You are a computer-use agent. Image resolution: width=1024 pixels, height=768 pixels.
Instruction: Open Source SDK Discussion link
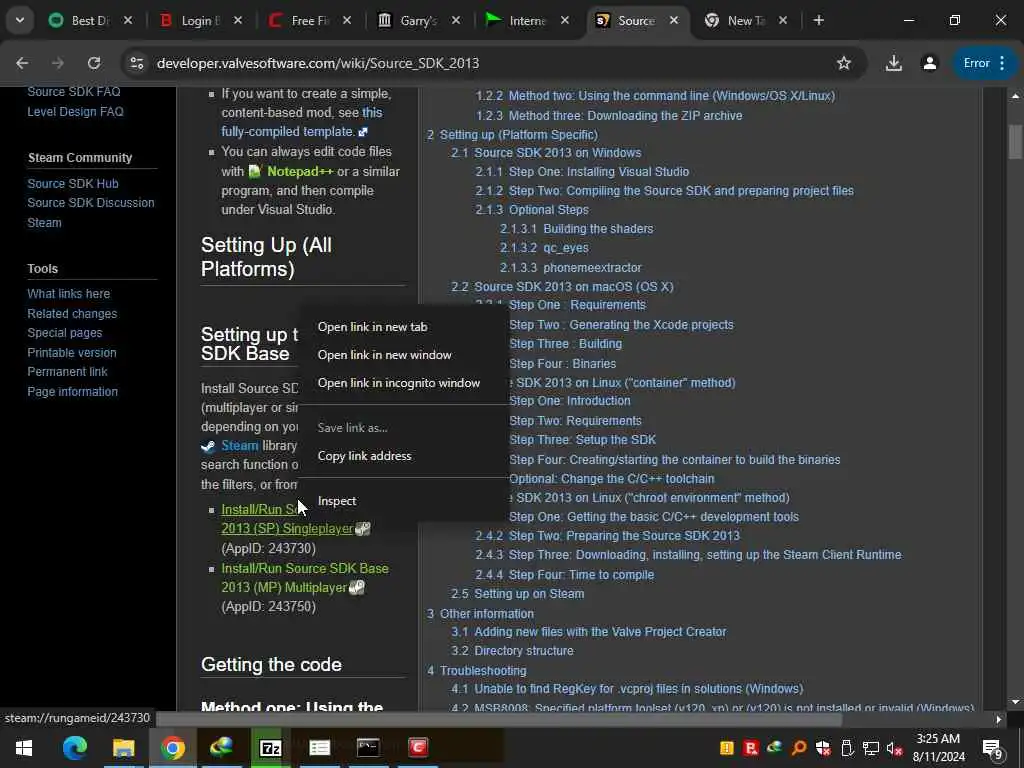91,203
